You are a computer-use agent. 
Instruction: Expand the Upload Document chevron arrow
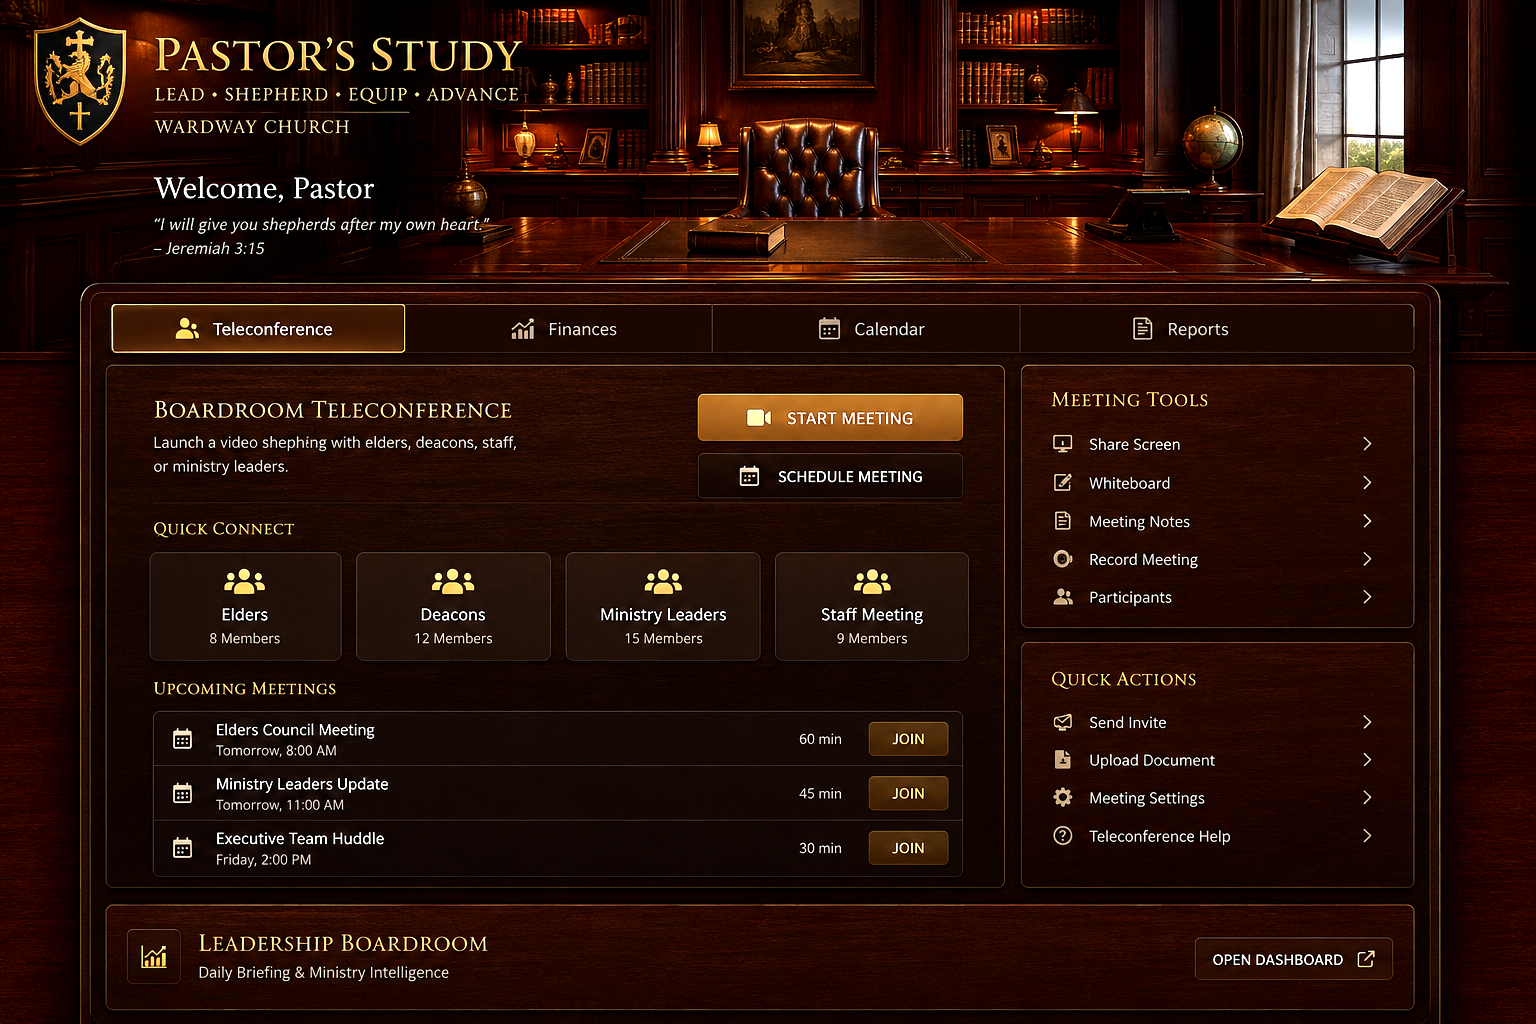click(1367, 760)
